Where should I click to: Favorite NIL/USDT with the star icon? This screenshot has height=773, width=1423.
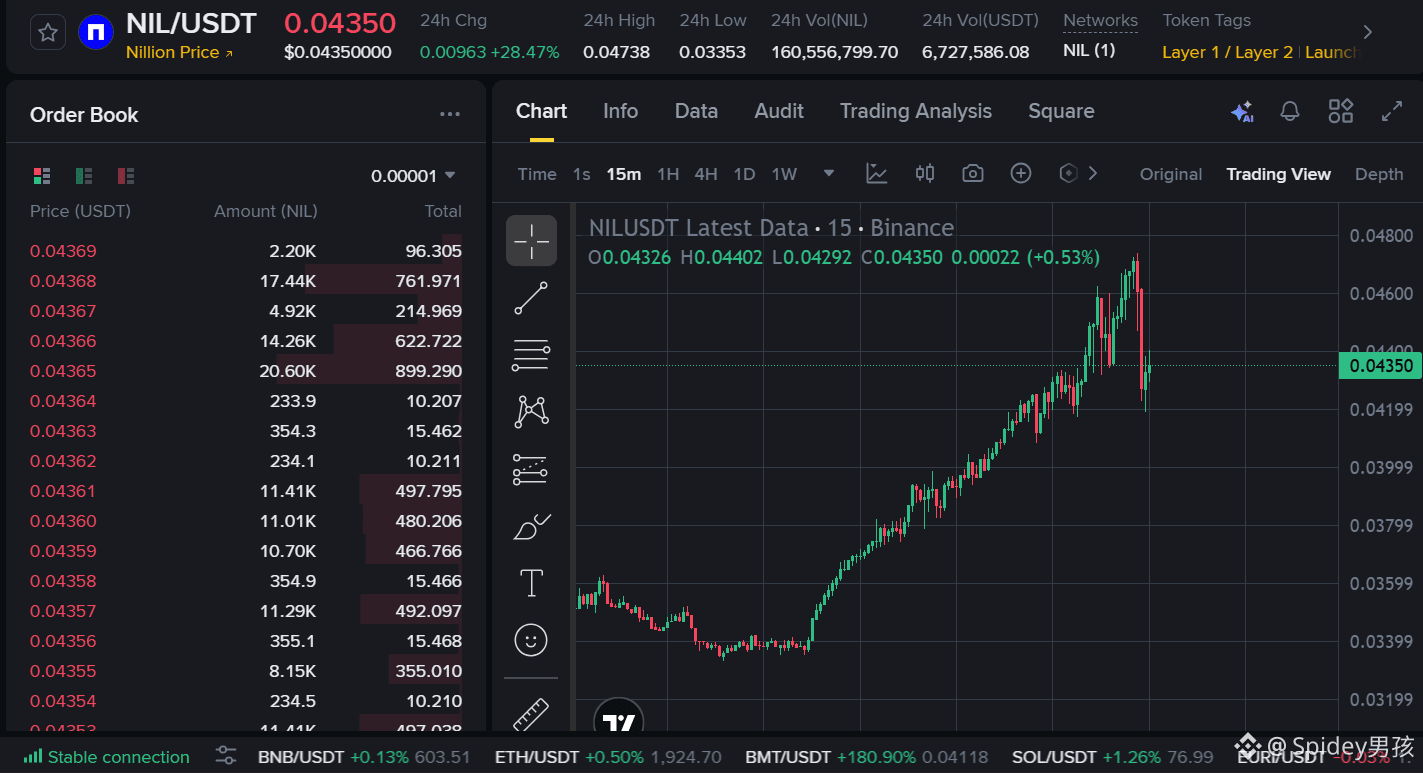[47, 33]
